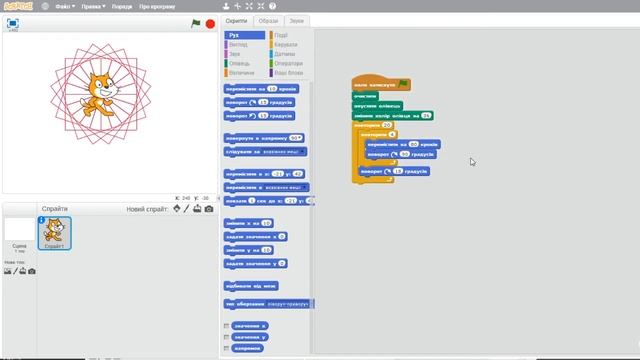Select the Події block category
Viewport: 640px width, 360px height.
coord(289,35)
